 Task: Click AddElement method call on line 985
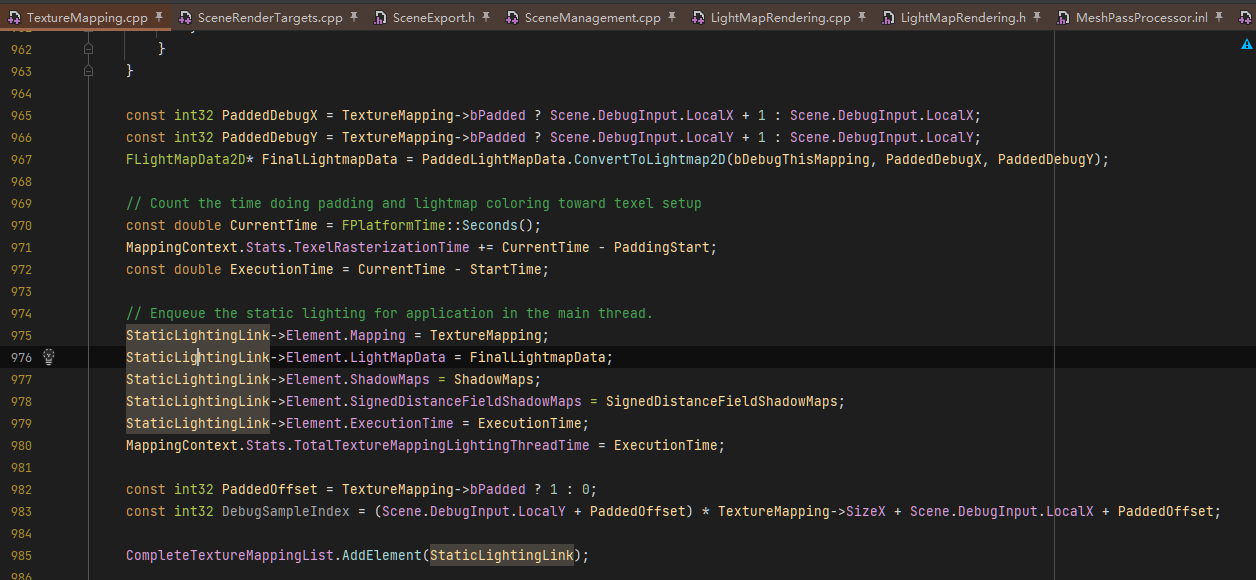[382, 555]
